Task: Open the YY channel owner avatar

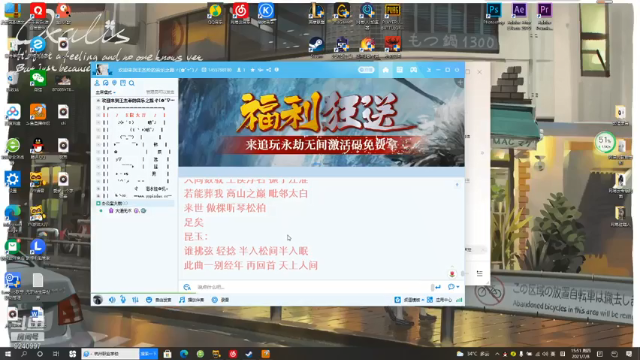Action: point(102,70)
